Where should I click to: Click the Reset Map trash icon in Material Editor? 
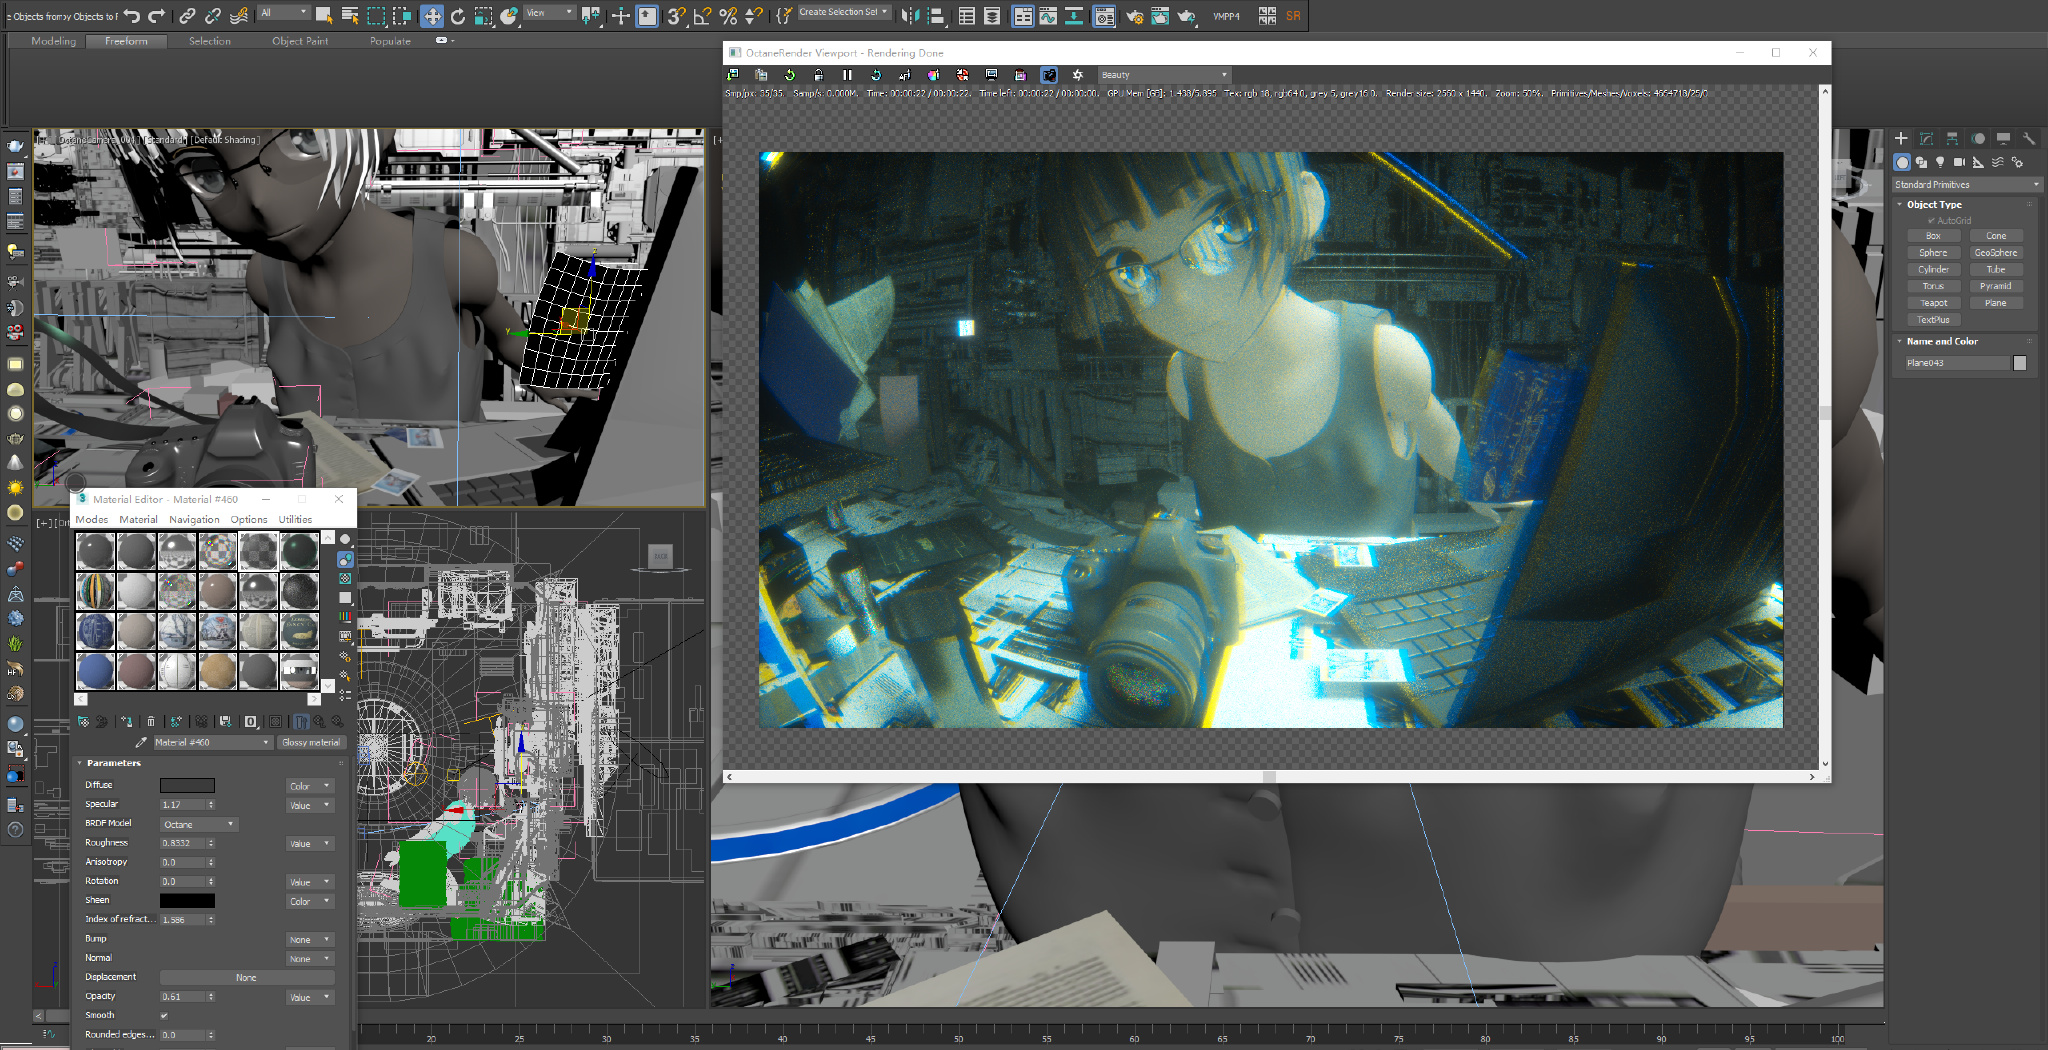coord(151,721)
